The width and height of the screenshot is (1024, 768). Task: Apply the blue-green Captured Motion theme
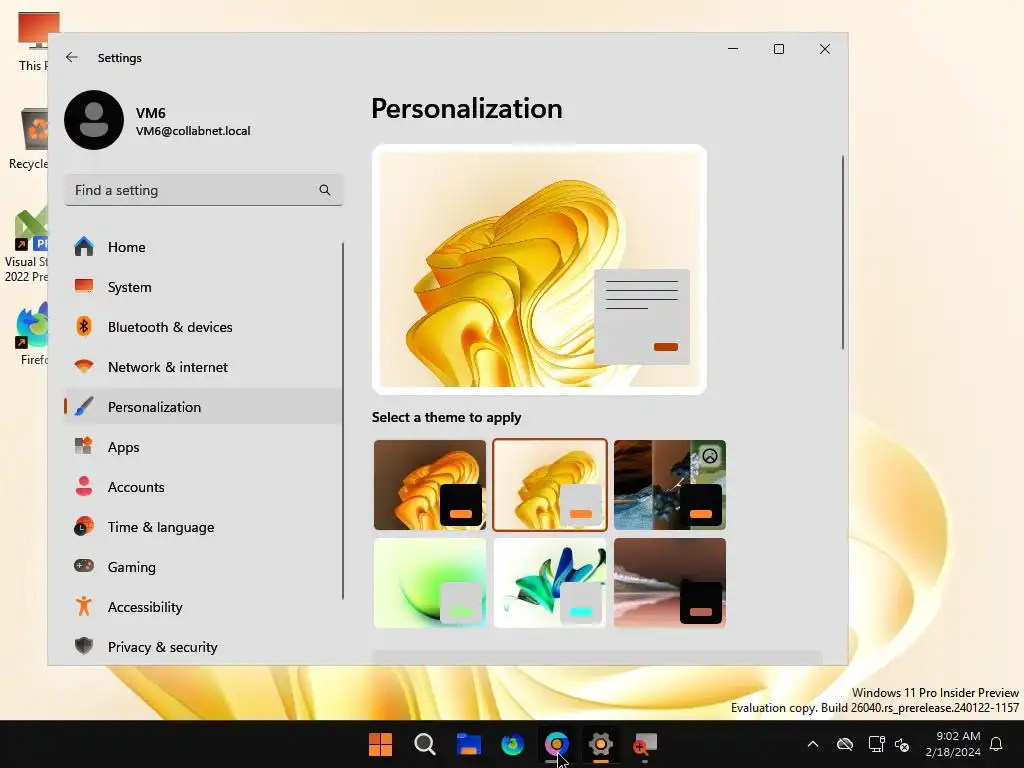[x=550, y=583]
